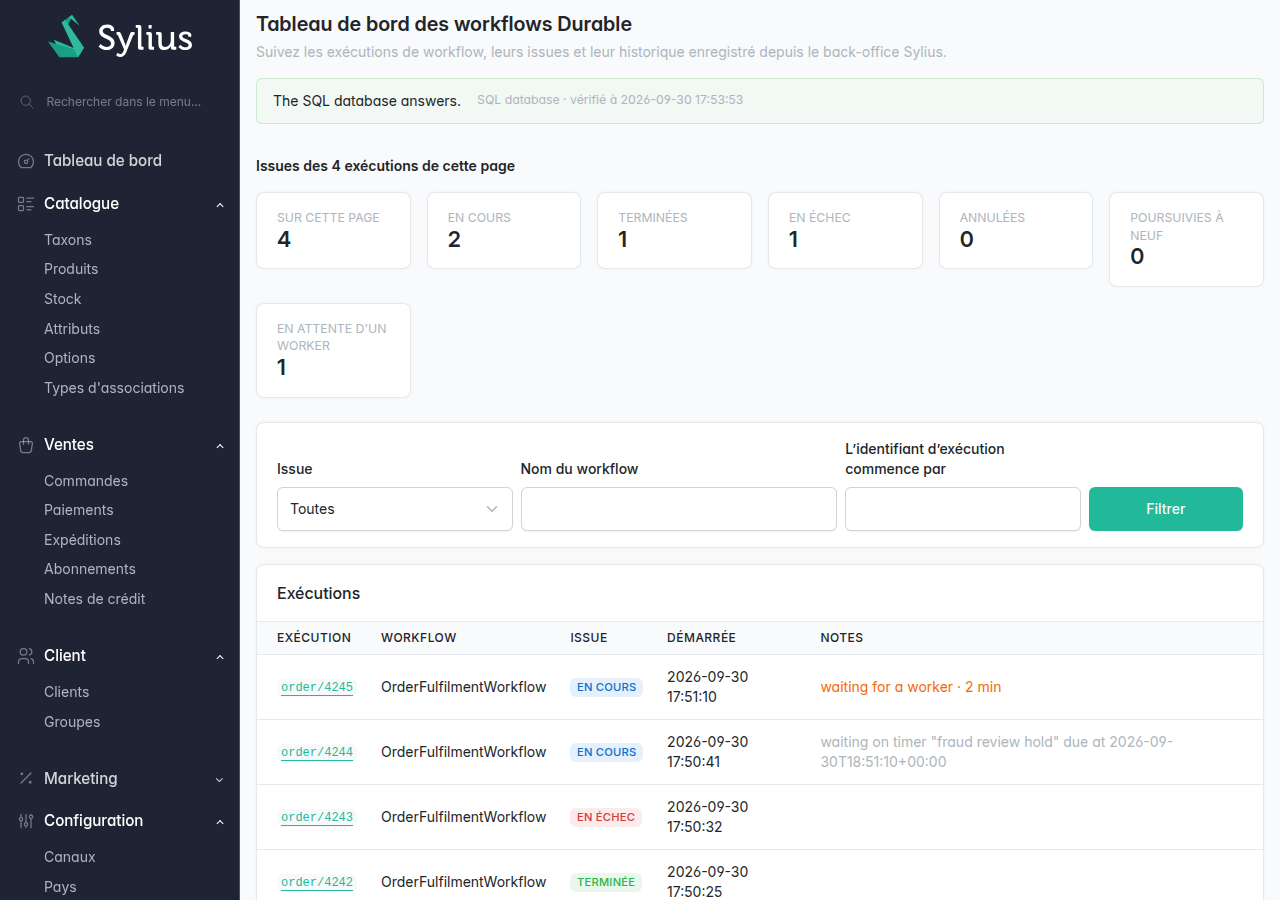Open the Abonnements menu item

point(90,569)
